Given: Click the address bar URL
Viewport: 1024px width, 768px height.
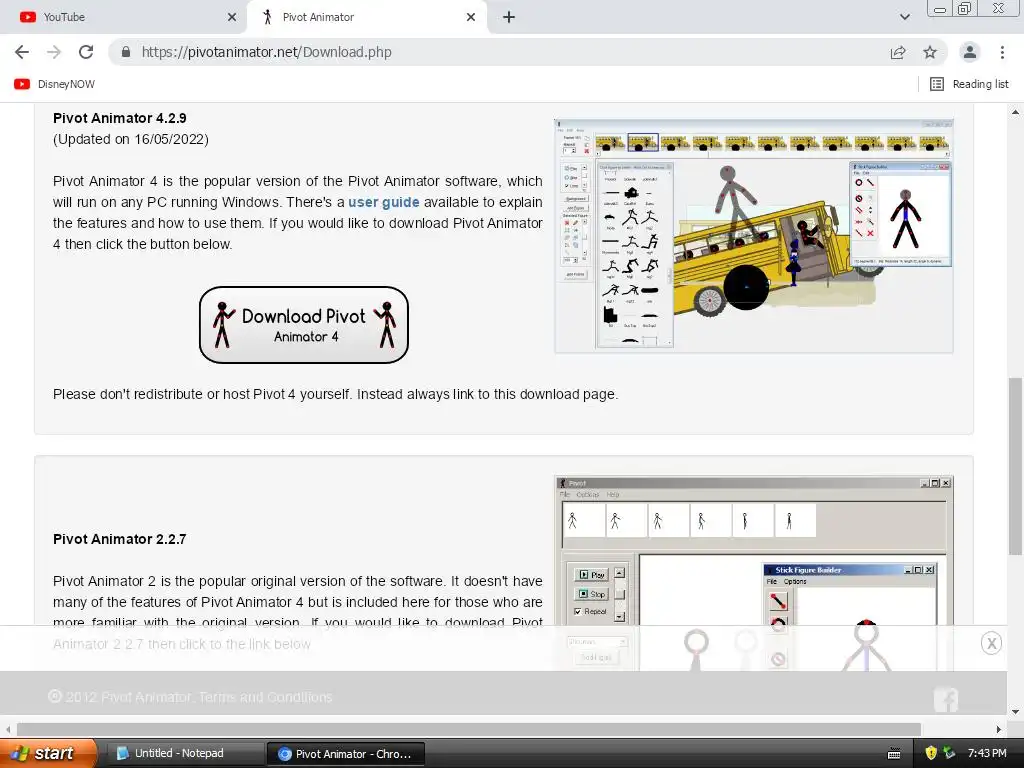Looking at the screenshot, I should [x=266, y=52].
